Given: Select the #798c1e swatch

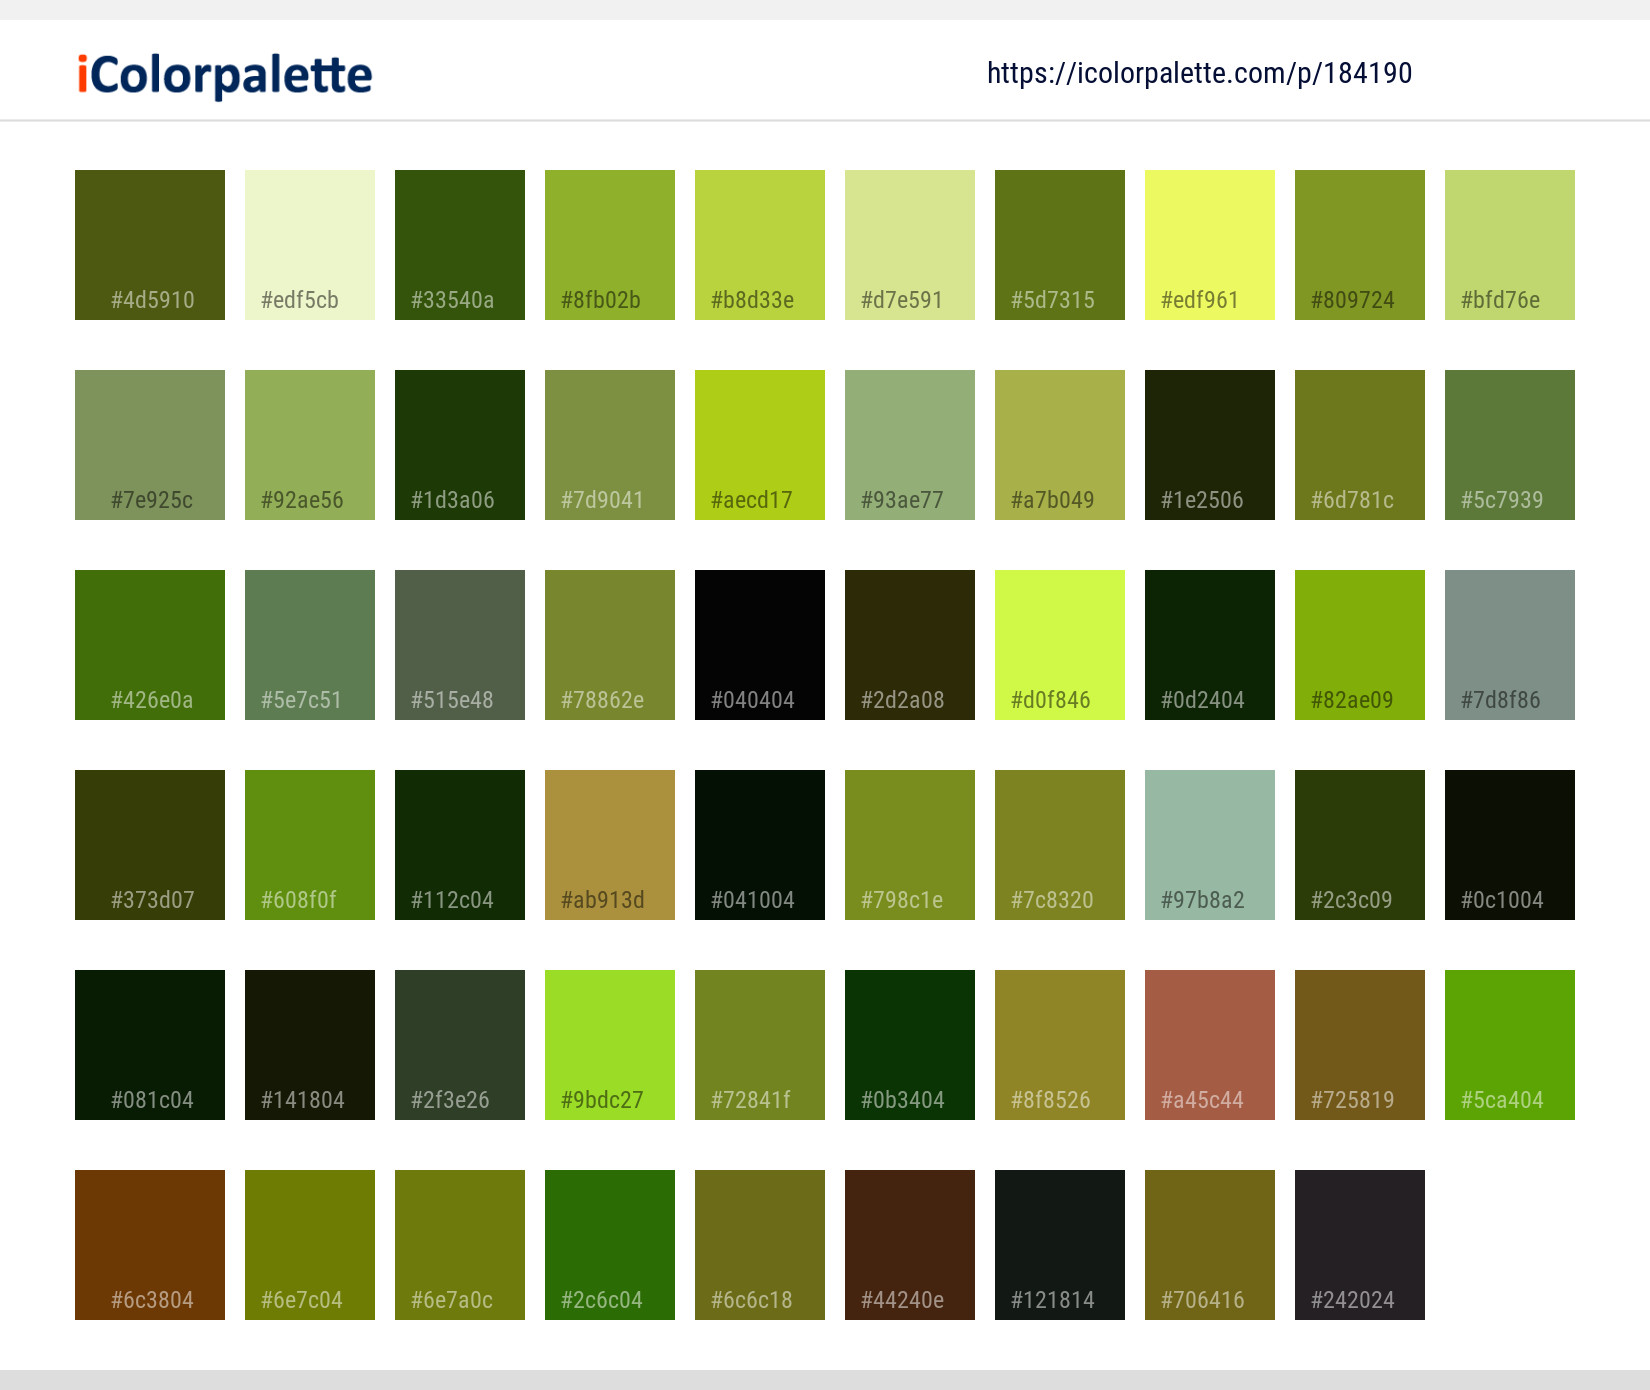Looking at the screenshot, I should pos(910,845).
